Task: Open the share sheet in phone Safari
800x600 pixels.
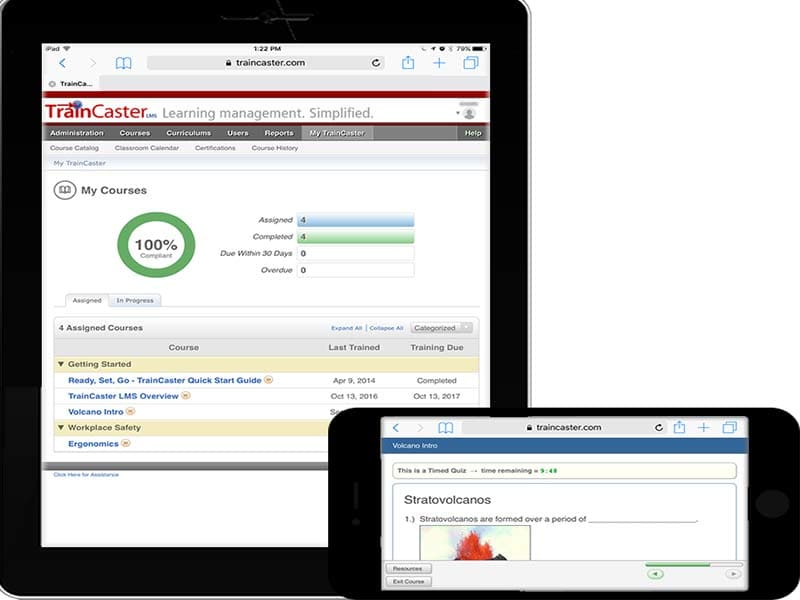Action: (679, 427)
